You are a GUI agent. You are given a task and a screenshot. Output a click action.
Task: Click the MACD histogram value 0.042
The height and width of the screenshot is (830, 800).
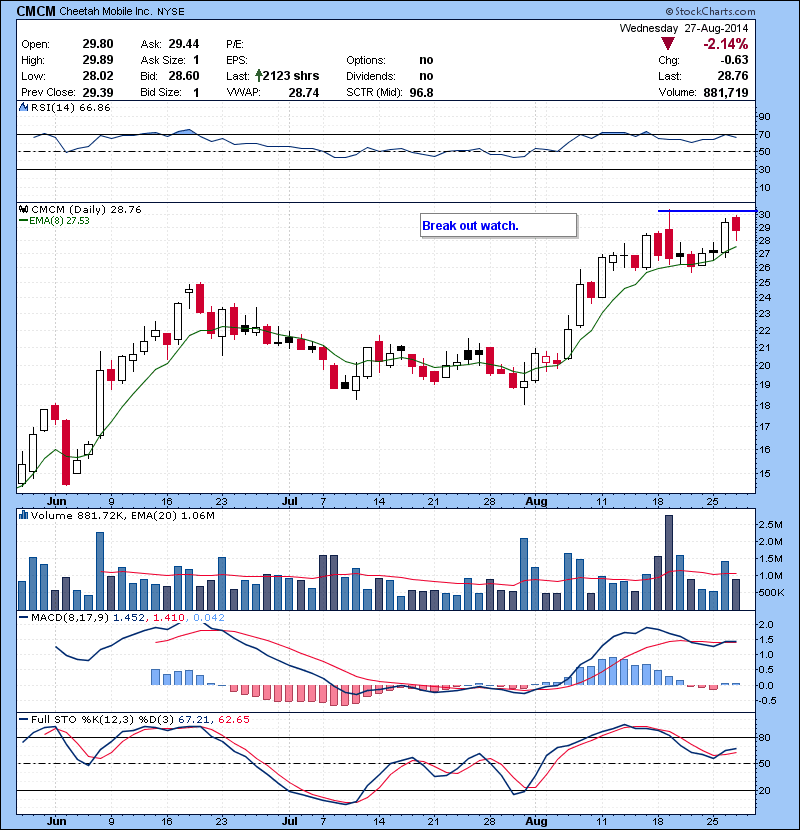click(209, 617)
